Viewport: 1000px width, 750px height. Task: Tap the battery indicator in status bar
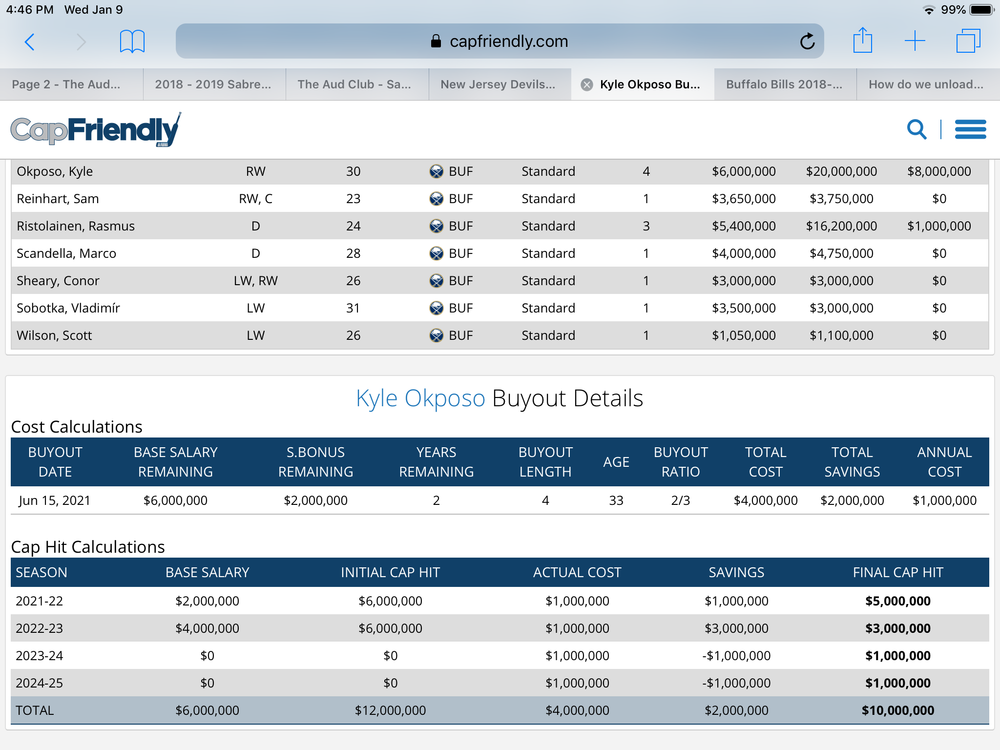[982, 10]
